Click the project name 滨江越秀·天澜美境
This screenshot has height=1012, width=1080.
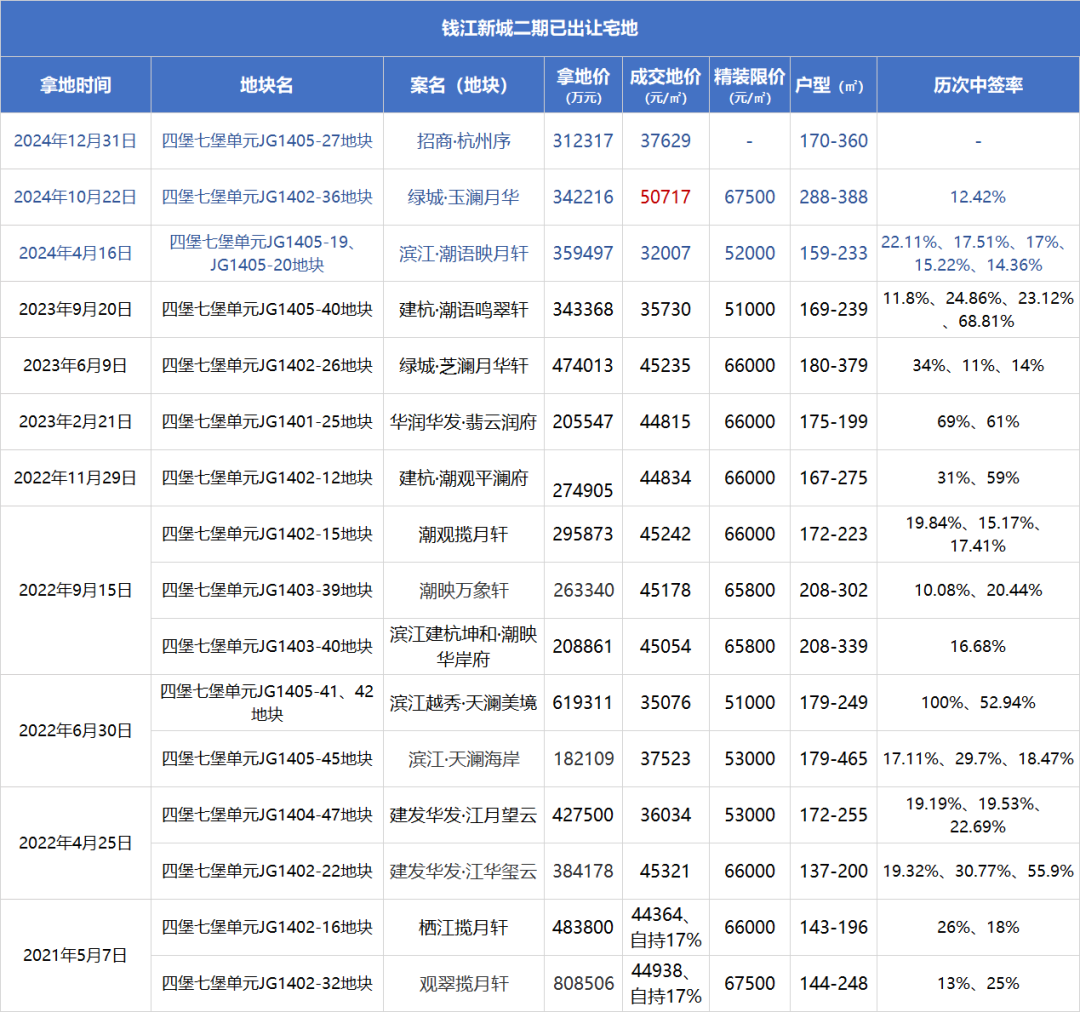[x=464, y=703]
